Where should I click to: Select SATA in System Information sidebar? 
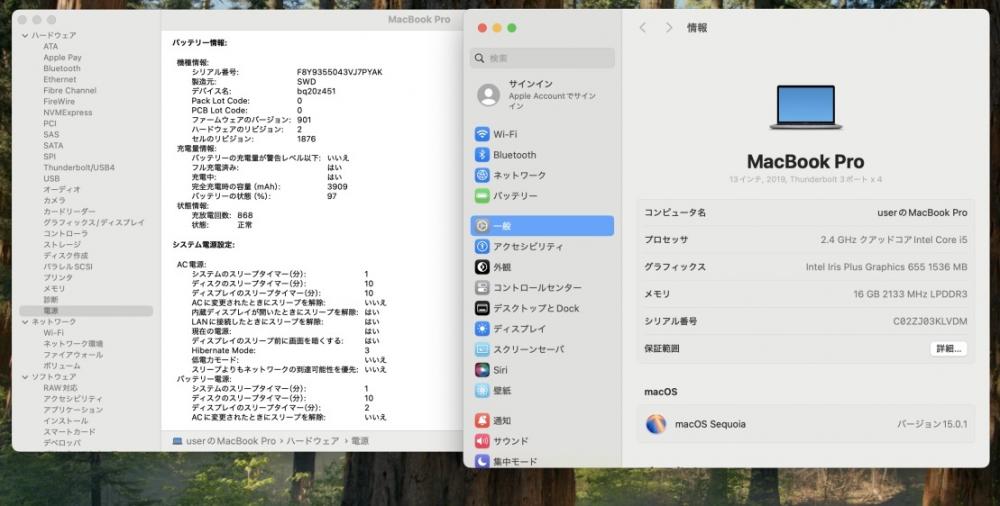tap(53, 145)
